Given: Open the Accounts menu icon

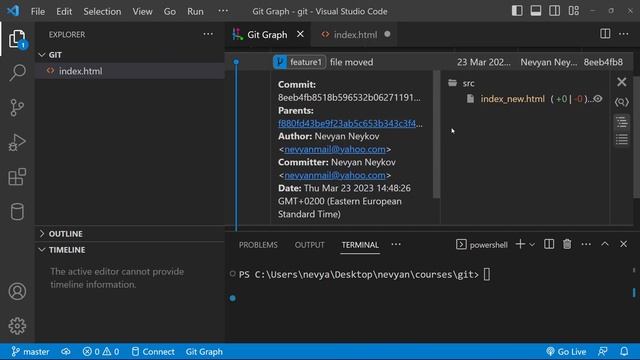Looking at the screenshot, I should tap(17, 291).
